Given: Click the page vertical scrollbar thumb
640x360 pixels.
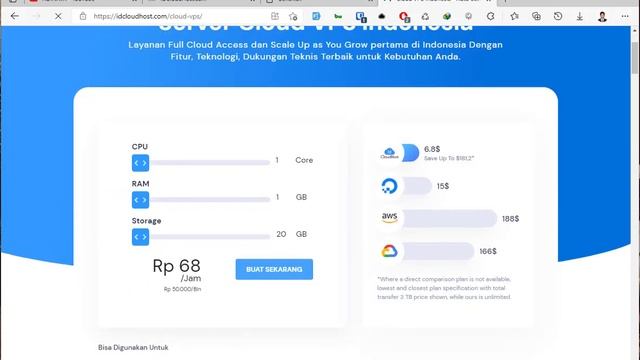Looking at the screenshot, I should pyautogui.click(x=635, y=57).
